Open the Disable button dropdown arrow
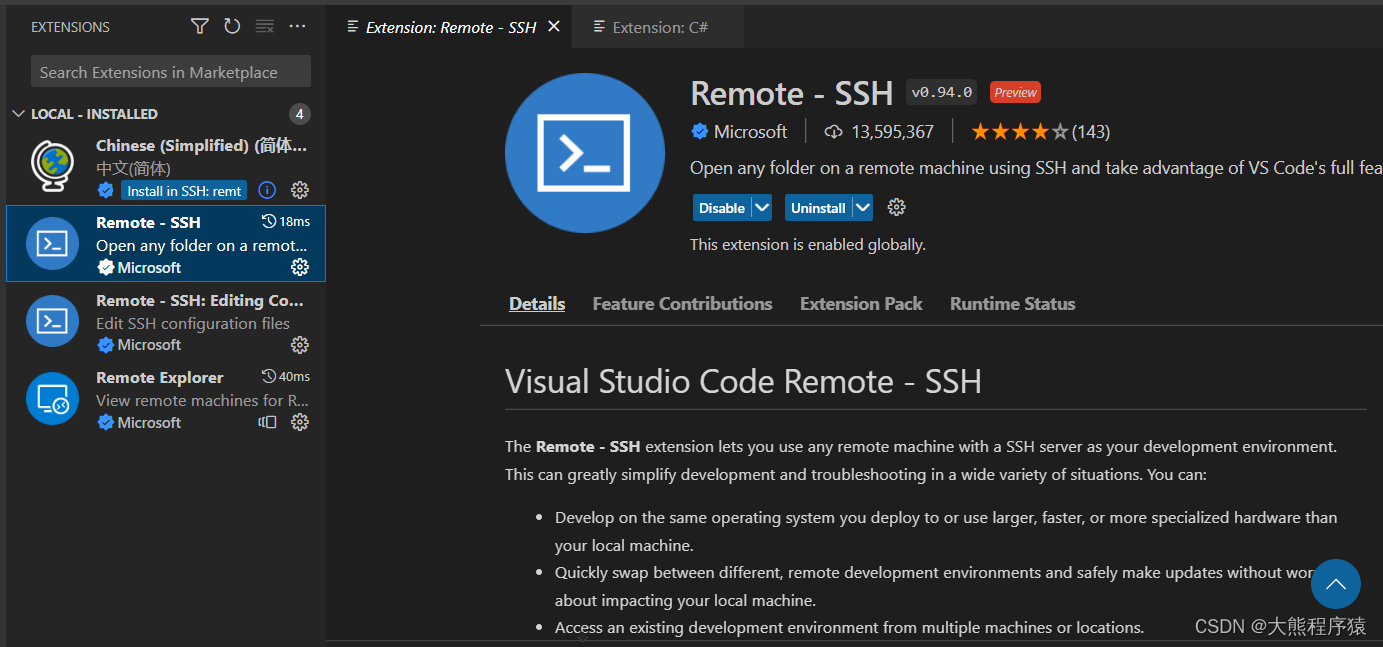This screenshot has height=647, width=1383. (762, 207)
